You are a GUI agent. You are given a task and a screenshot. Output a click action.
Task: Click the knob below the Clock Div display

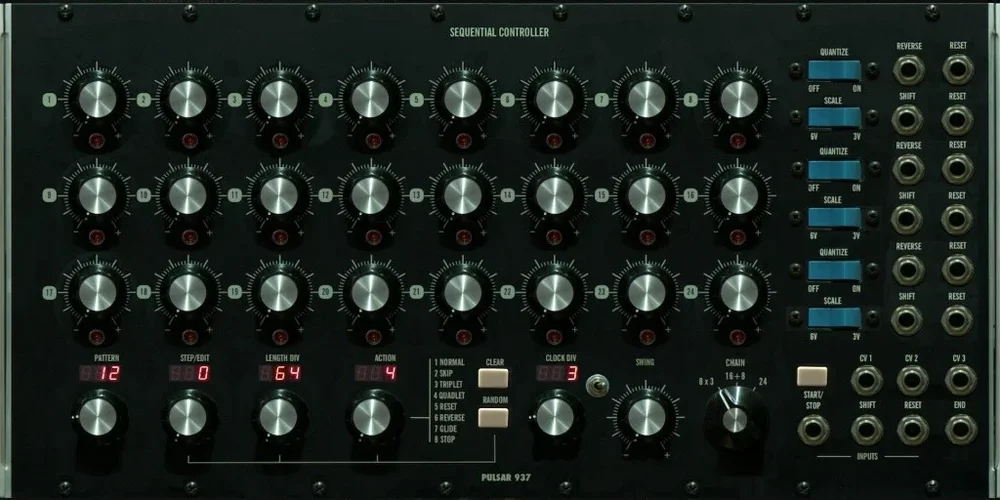[x=555, y=417]
